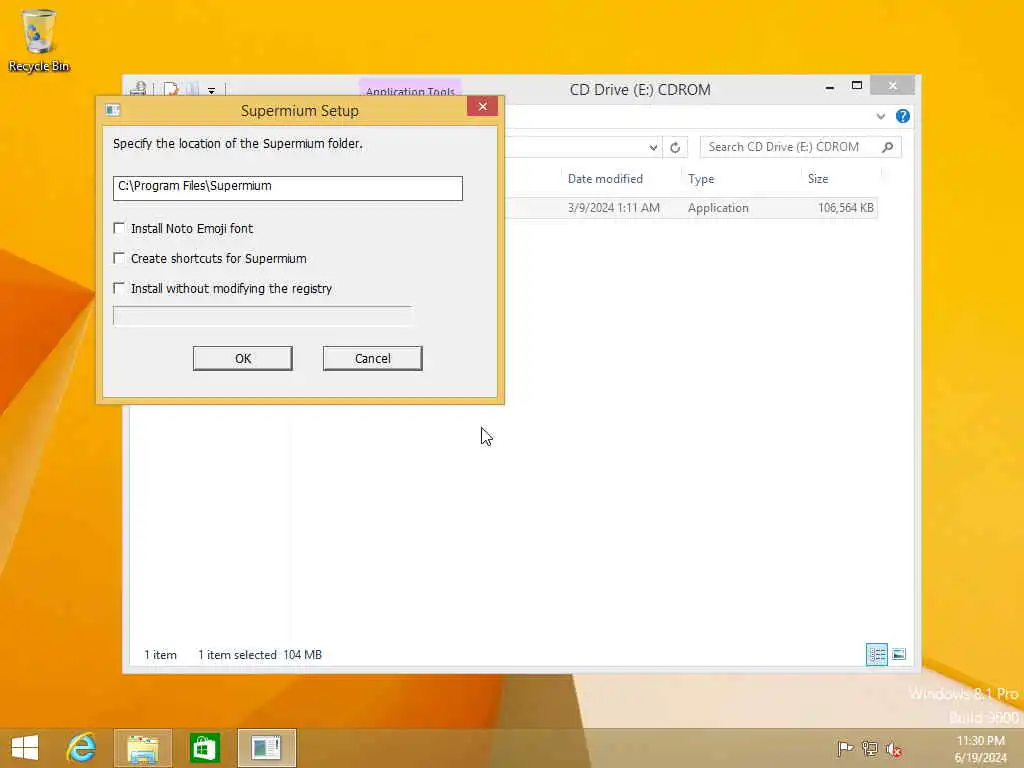Expand the Explorer ribbon chevron
Image resolution: width=1024 pixels, height=768 pixels.
pyautogui.click(x=881, y=116)
